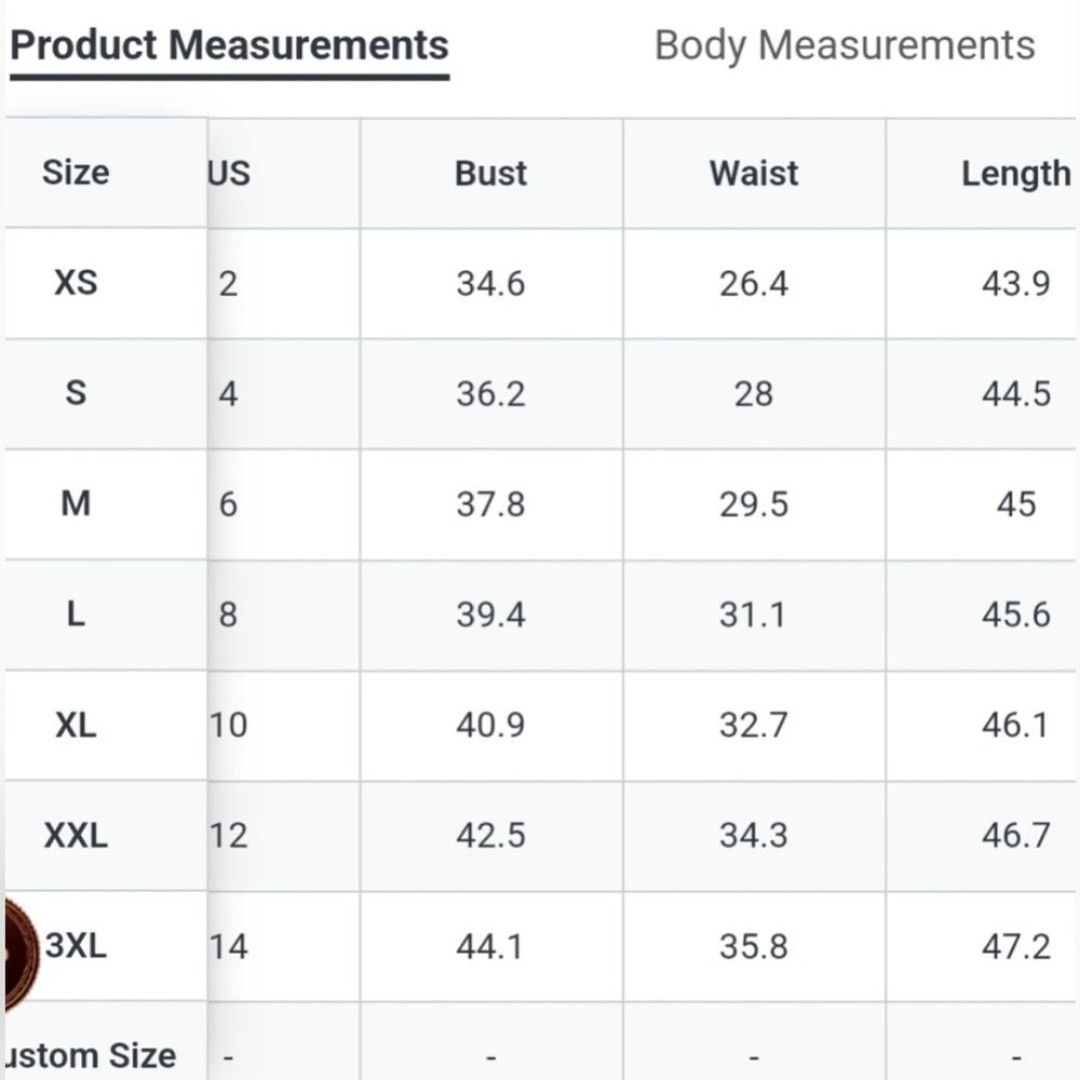
Task: Choose the M size row label
Action: point(76,503)
